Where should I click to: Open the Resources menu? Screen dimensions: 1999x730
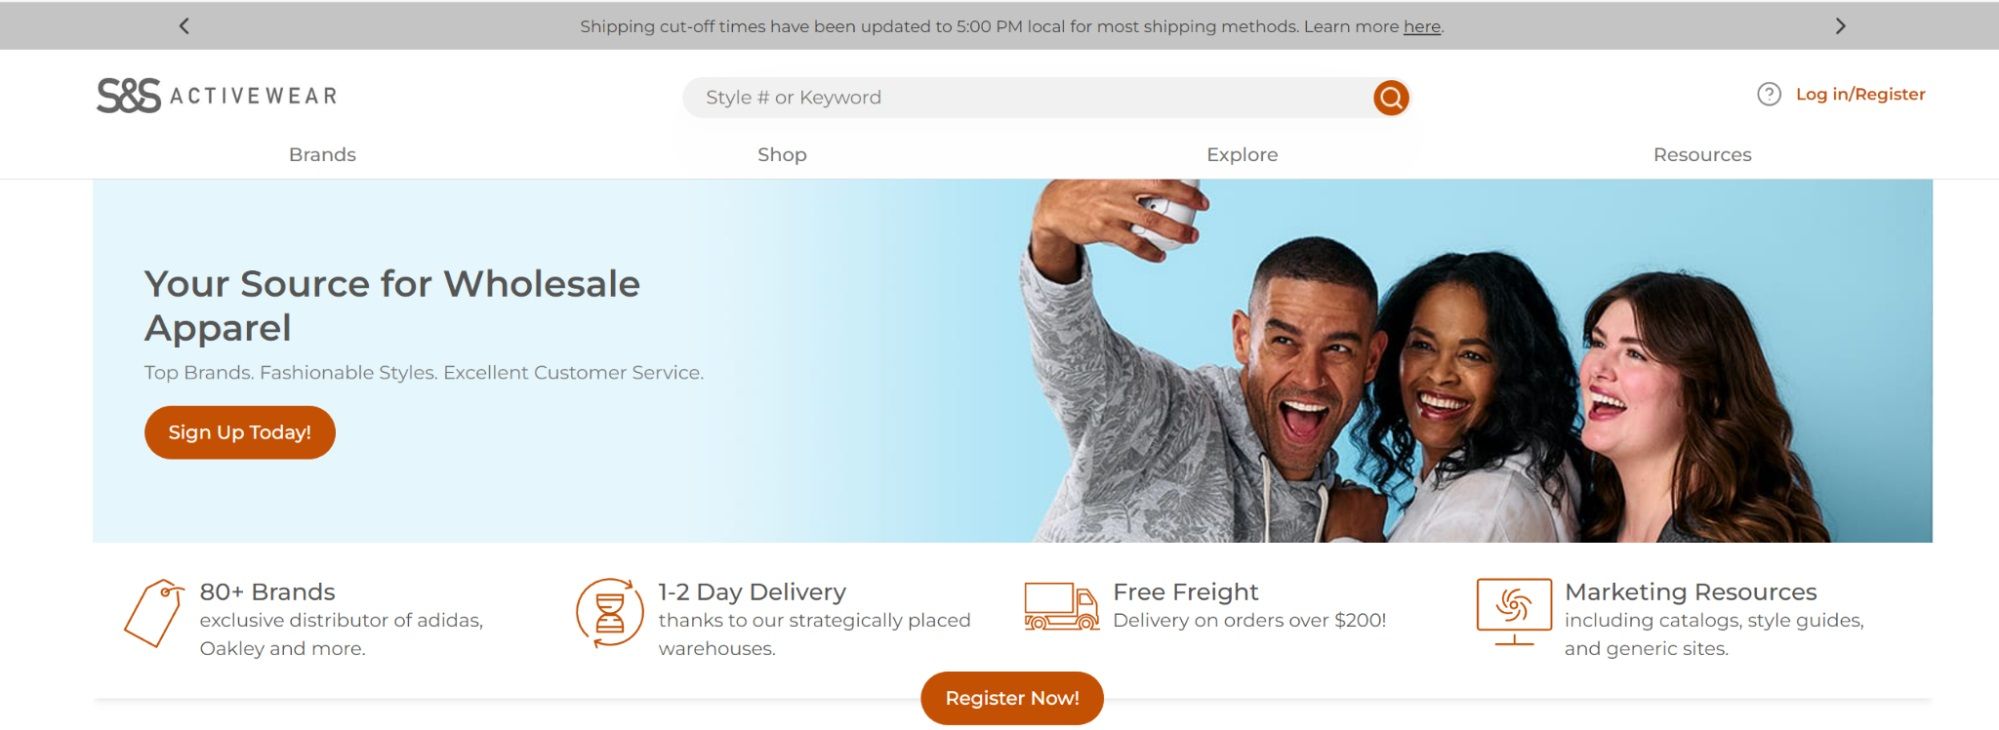(x=1702, y=154)
